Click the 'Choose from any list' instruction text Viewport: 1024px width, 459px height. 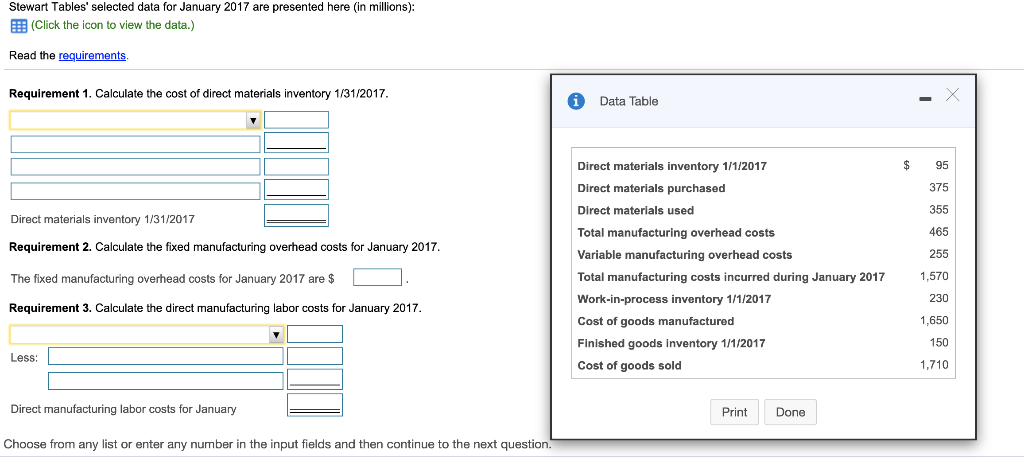pos(277,445)
